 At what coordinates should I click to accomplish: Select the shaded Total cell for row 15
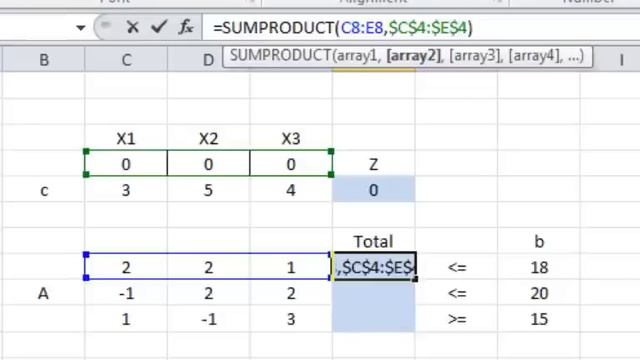click(373, 318)
